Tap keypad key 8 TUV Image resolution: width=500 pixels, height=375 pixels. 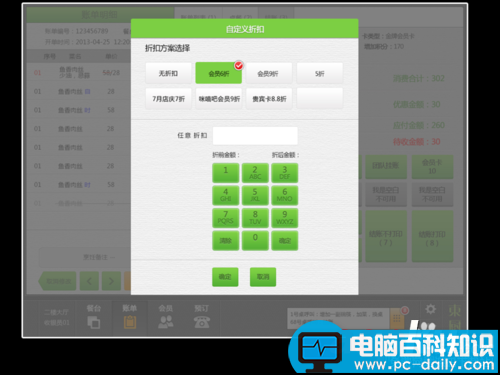click(x=255, y=218)
